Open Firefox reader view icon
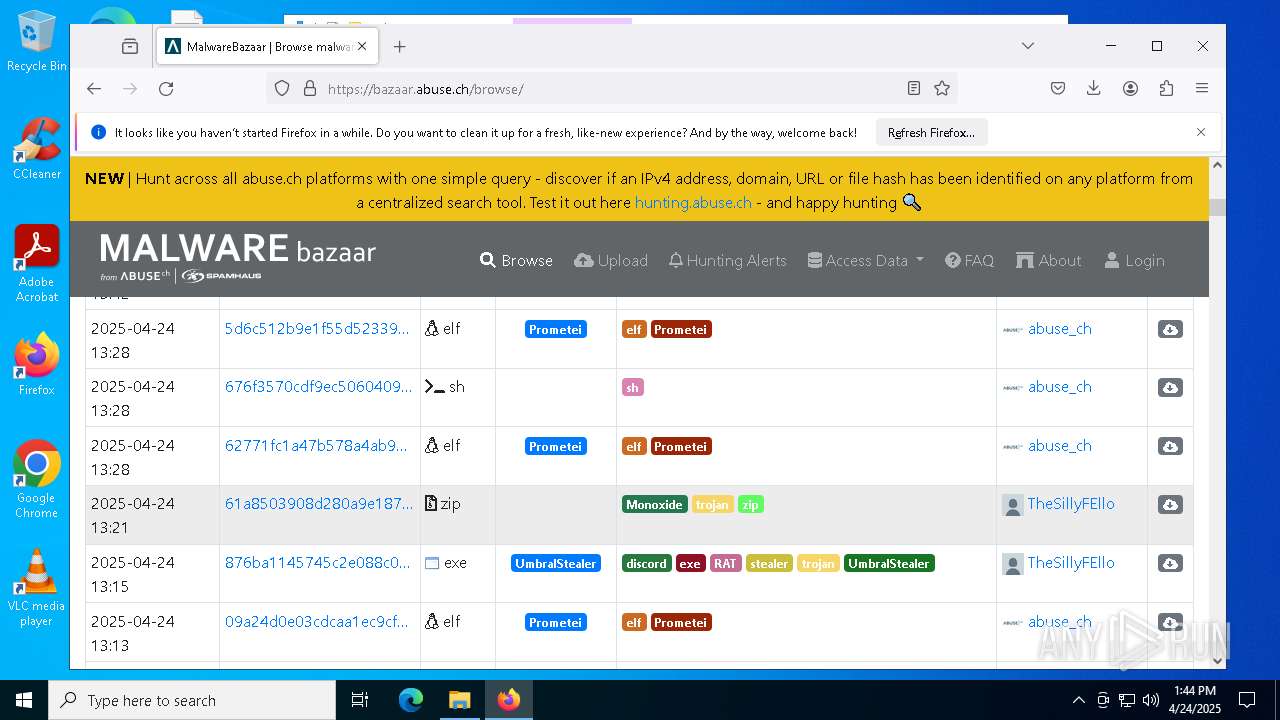This screenshot has height=720, width=1280. pyautogui.click(x=914, y=88)
